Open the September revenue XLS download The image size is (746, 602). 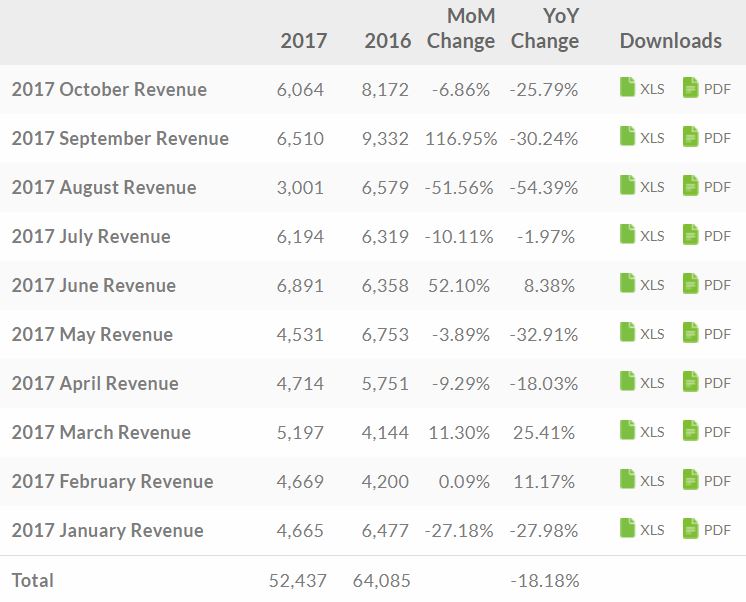[642, 137]
